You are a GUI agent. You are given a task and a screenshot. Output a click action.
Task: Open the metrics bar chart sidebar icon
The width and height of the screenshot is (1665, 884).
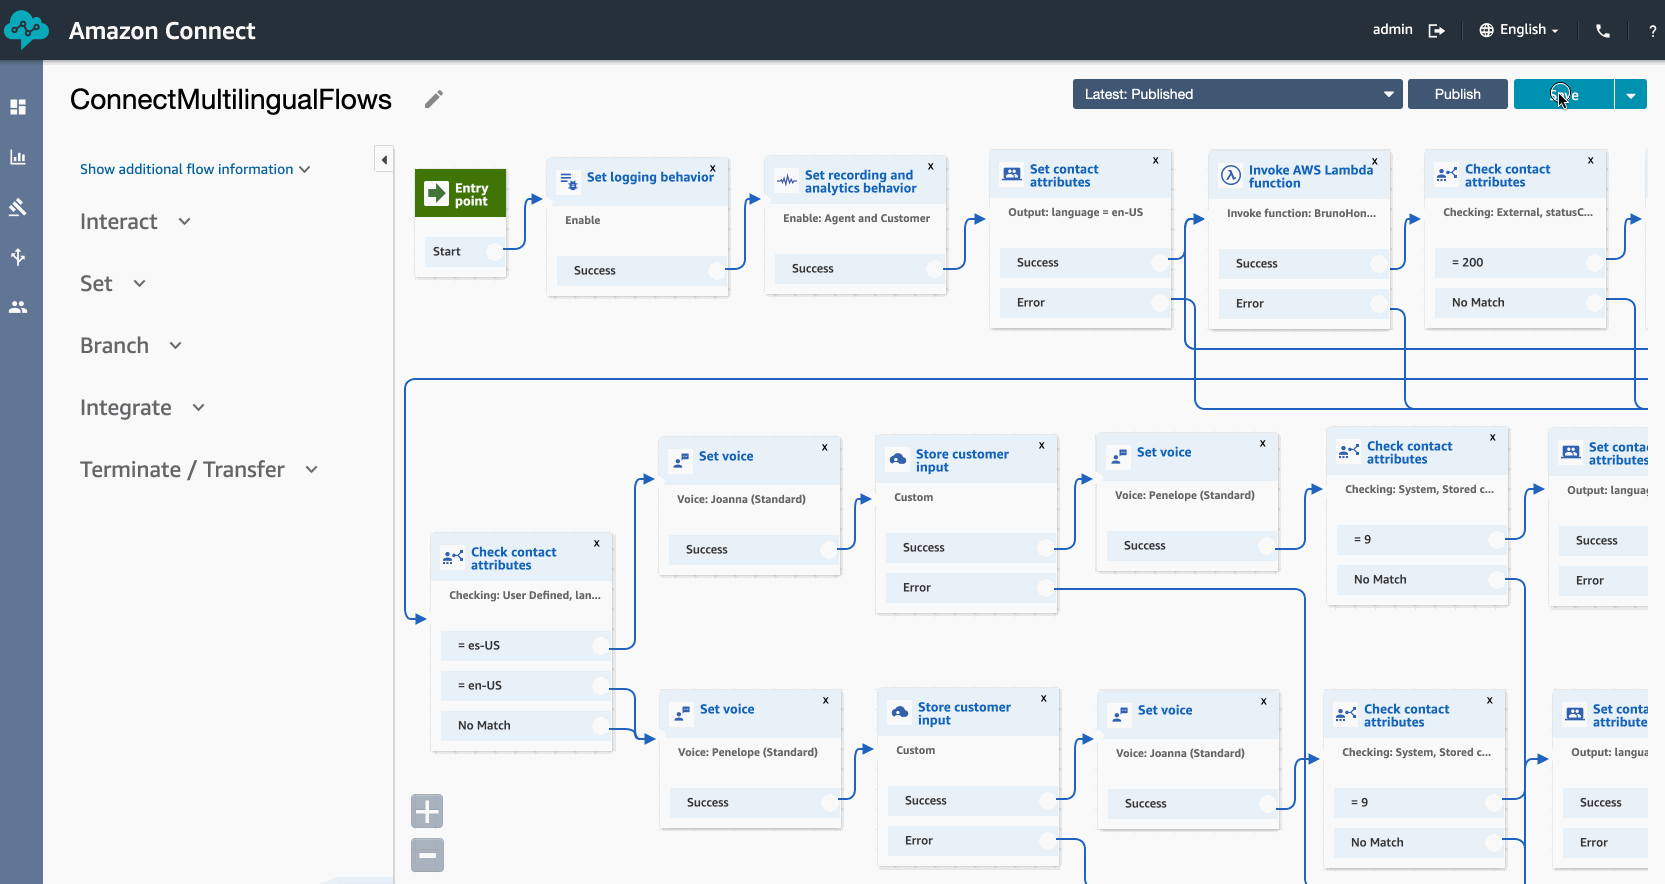tap(18, 157)
